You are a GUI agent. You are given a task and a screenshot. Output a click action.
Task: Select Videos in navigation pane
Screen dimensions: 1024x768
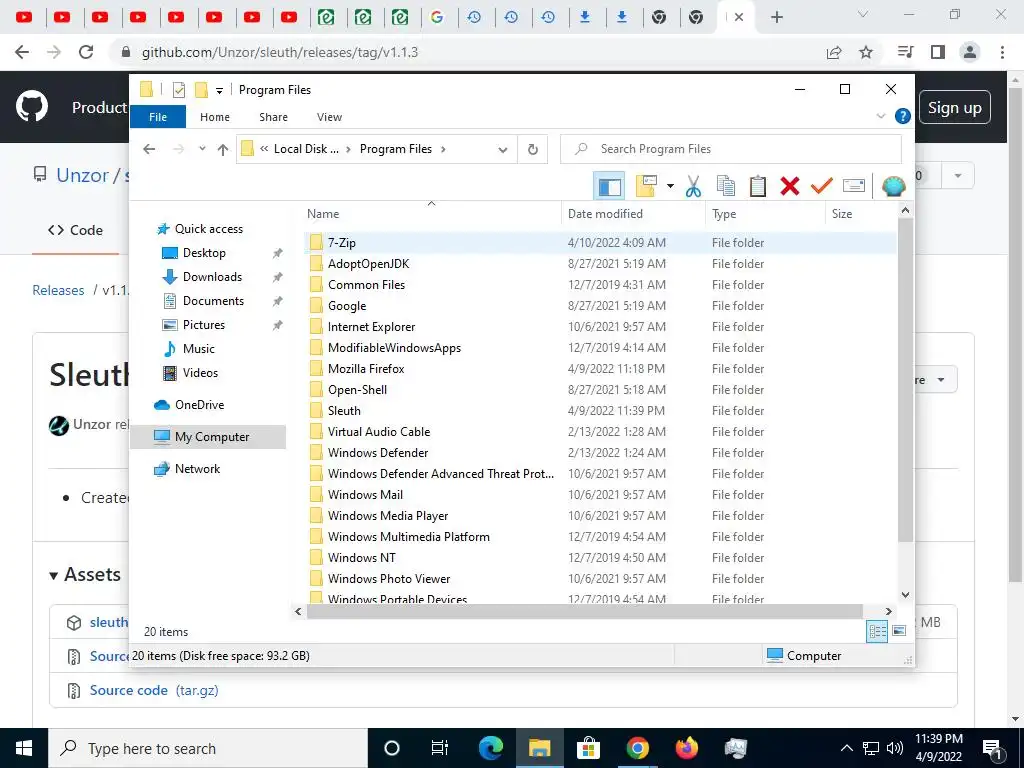200,373
